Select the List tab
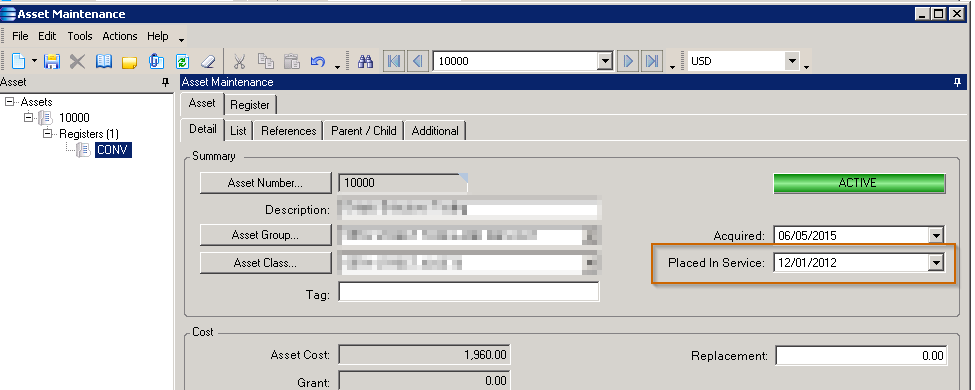The image size is (975, 390). tap(238, 131)
